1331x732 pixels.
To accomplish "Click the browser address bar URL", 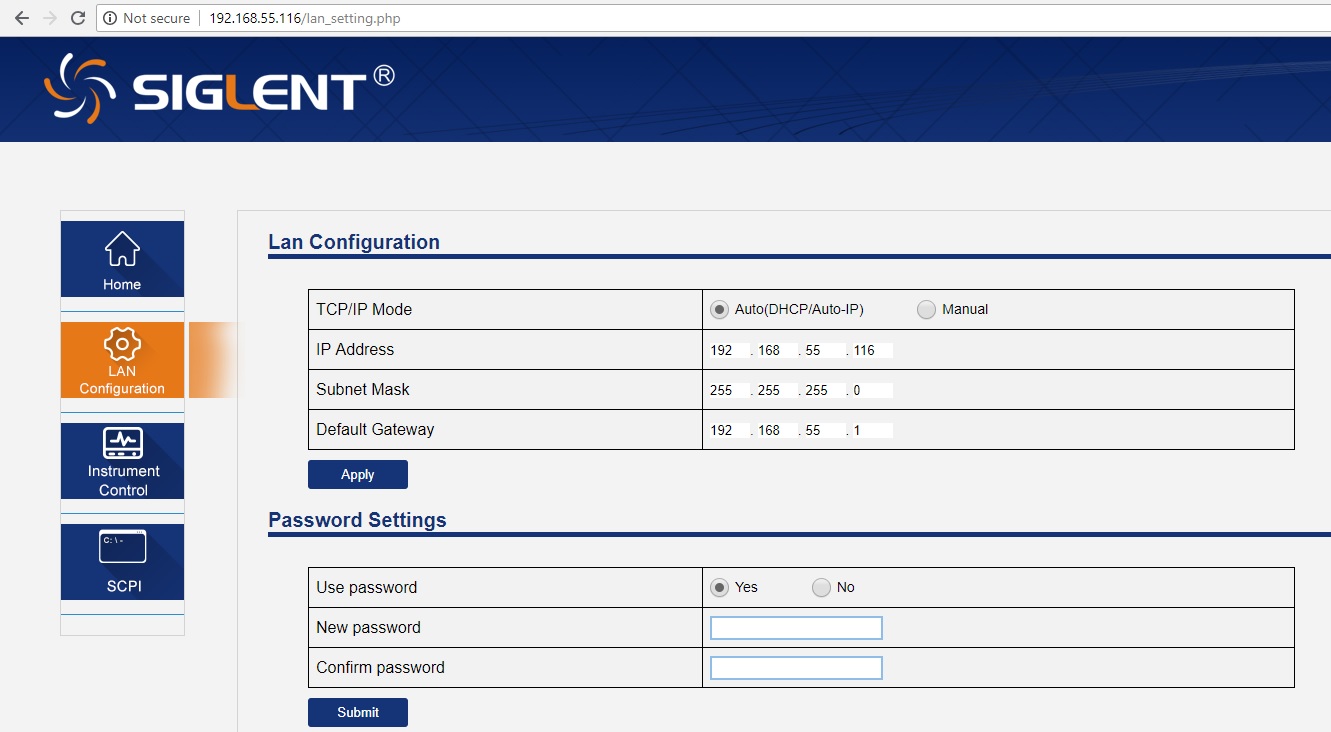I will tap(305, 18).
